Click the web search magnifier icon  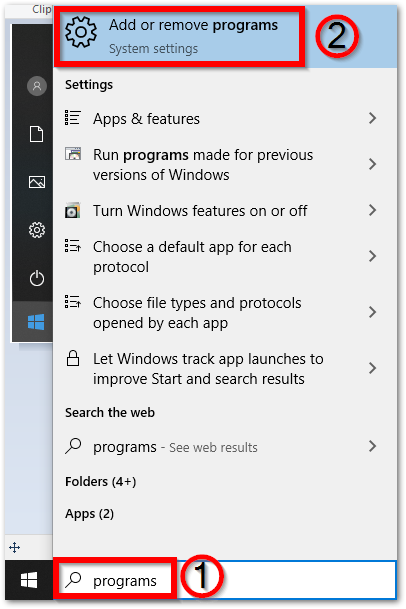[x=73, y=446]
